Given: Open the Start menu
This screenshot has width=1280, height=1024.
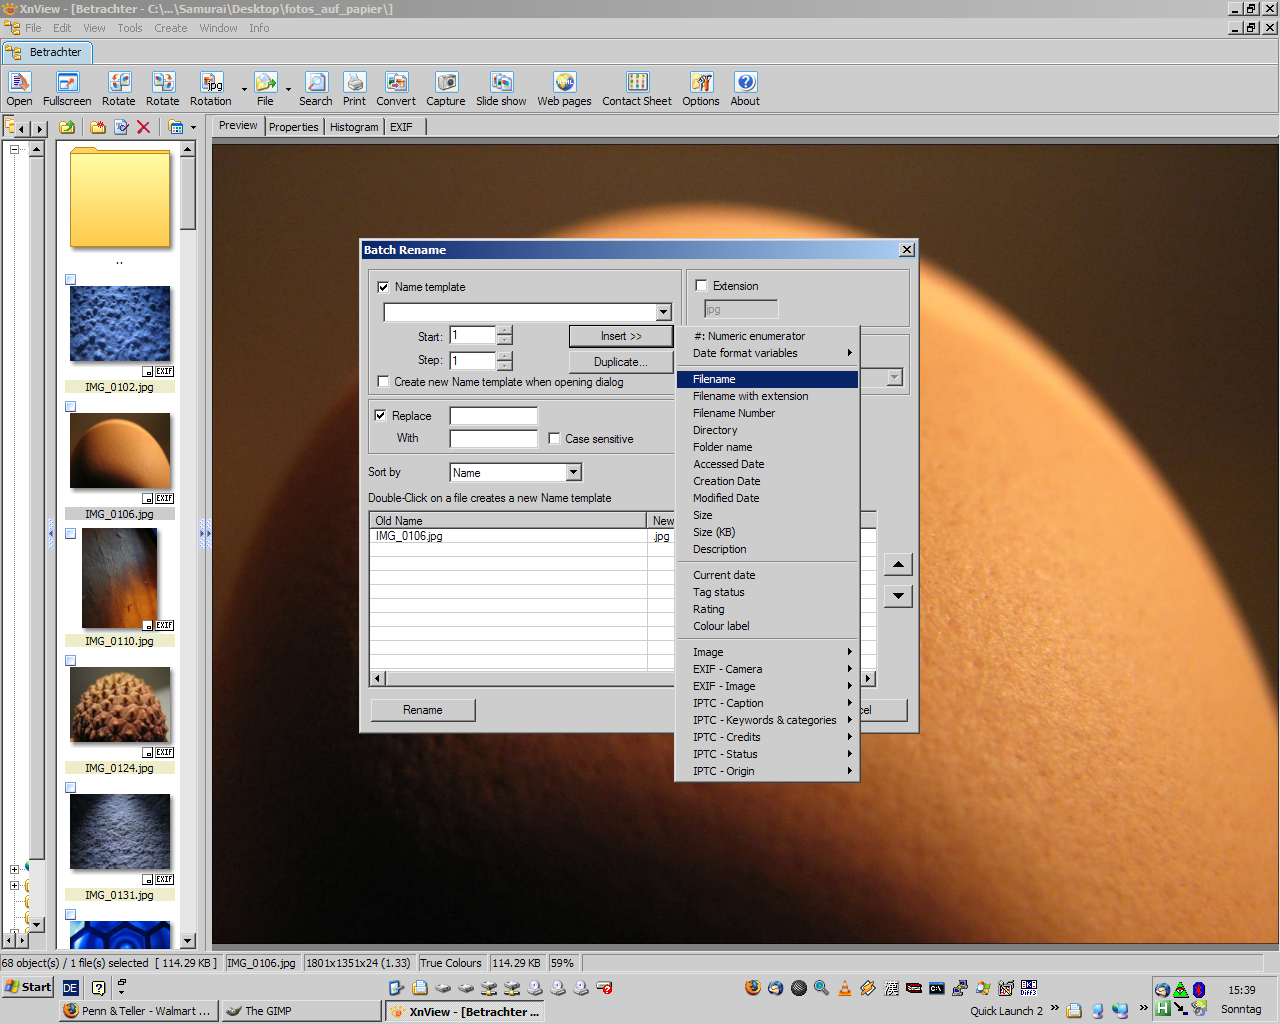Looking at the screenshot, I should tap(28, 987).
